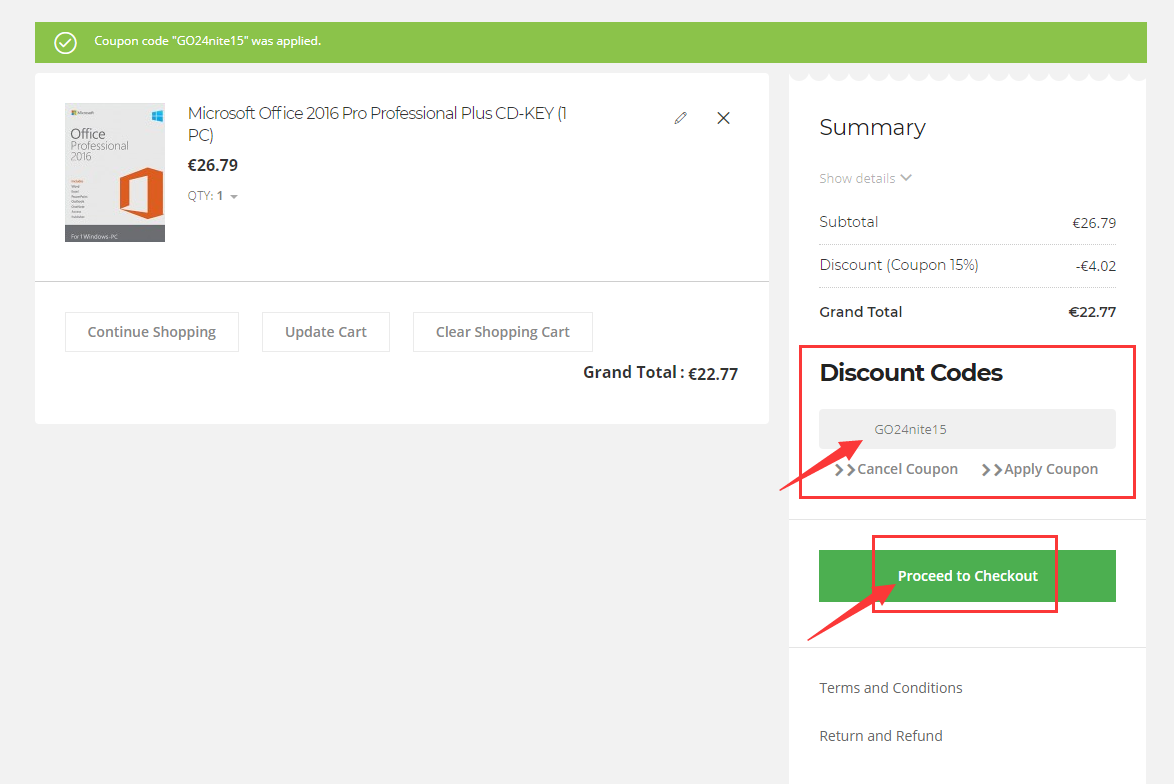This screenshot has width=1174, height=784.
Task: Focus the discount code input field
Action: click(967, 429)
